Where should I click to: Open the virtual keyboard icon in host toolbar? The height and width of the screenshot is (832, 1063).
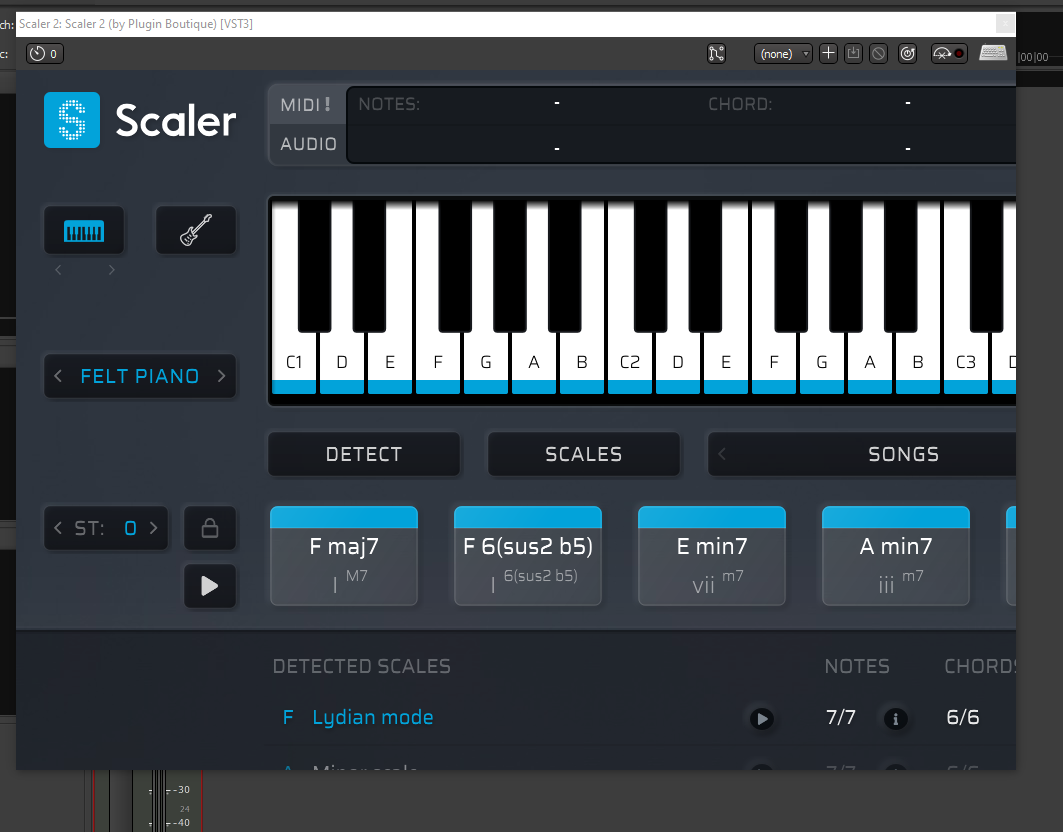[x=993, y=54]
